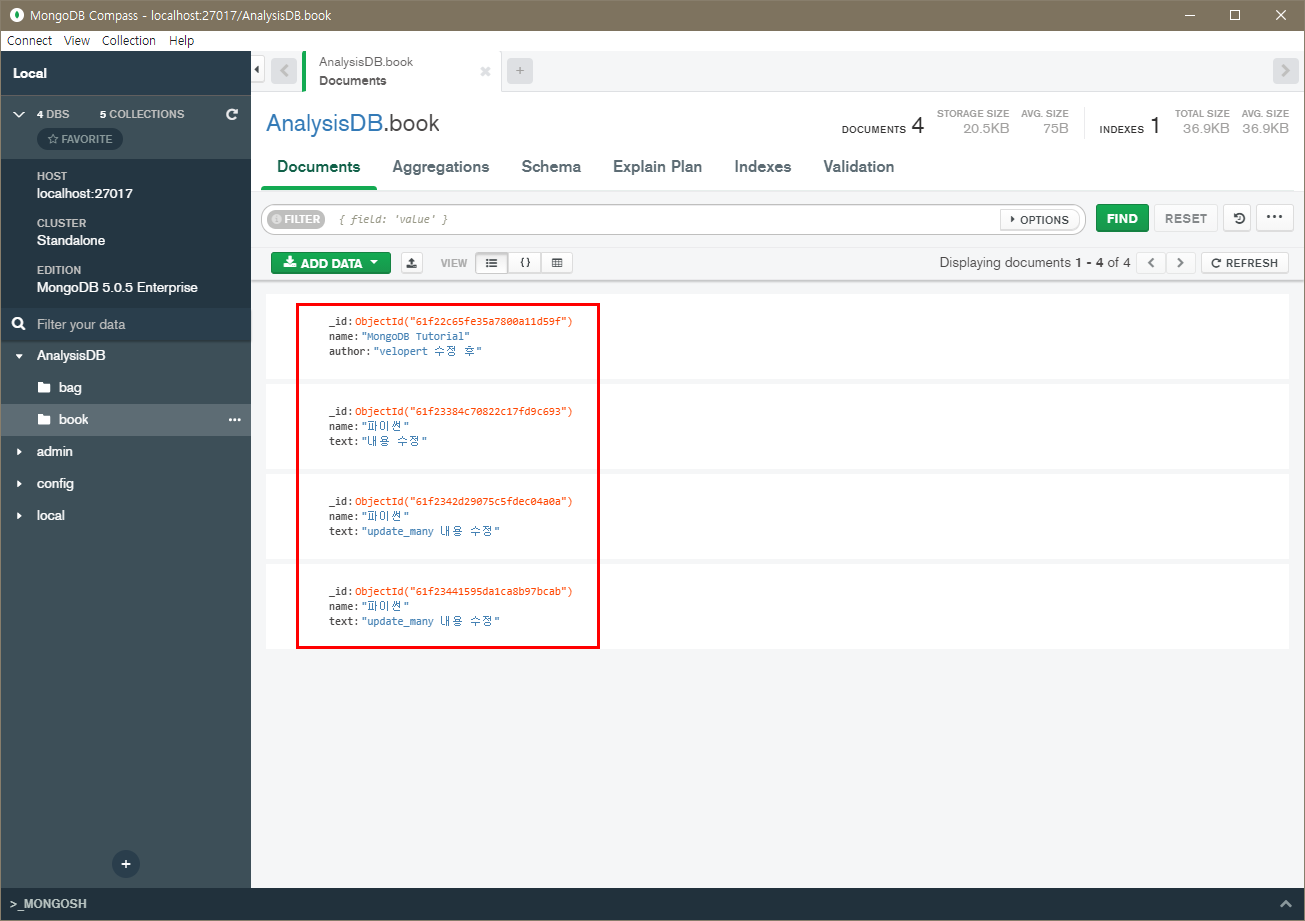Open the query bar ellipsis menu

[1274, 218]
